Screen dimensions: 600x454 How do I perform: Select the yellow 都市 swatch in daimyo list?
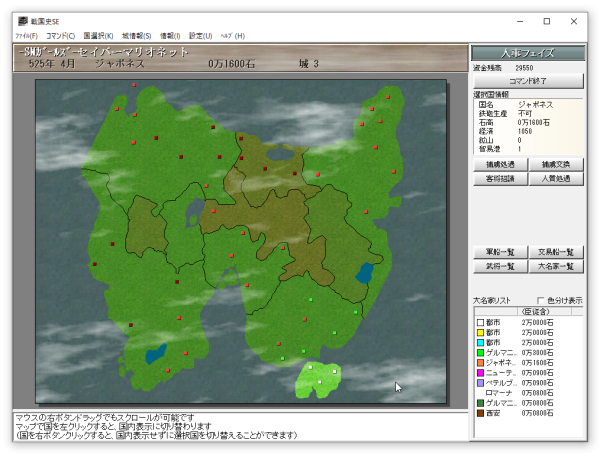pyautogui.click(x=481, y=332)
